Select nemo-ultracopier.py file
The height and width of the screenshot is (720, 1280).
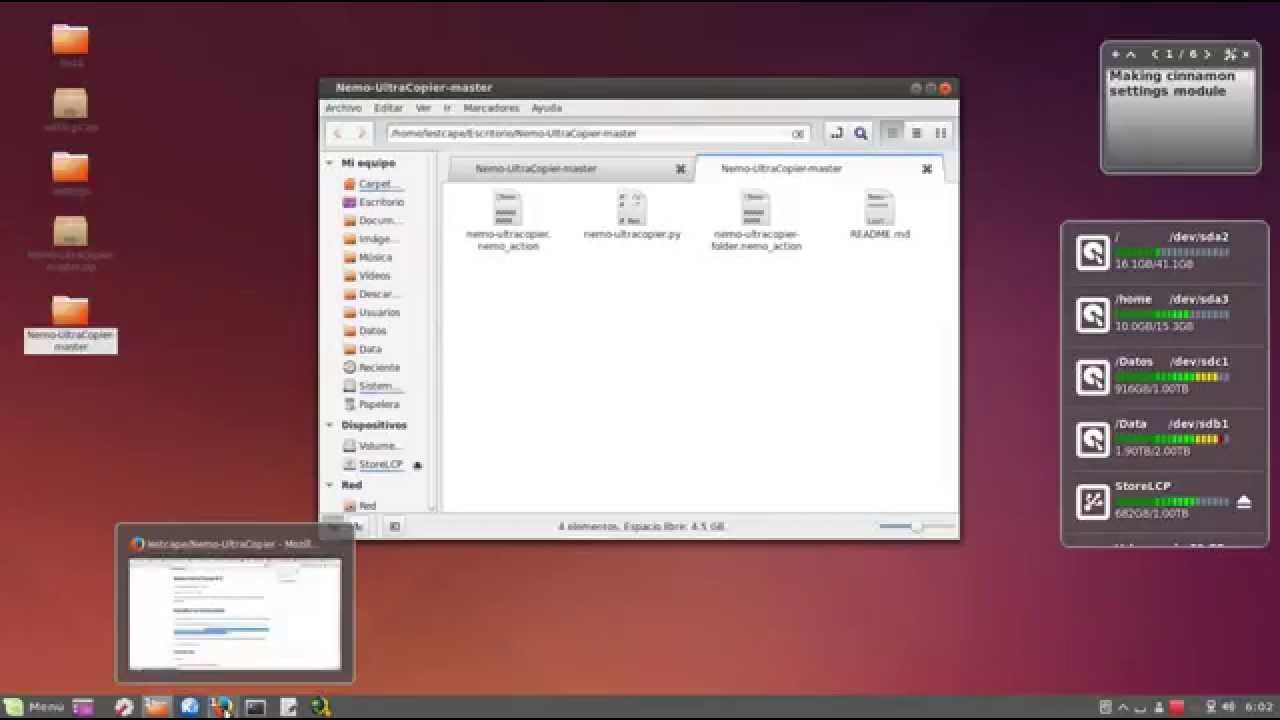coord(632,216)
